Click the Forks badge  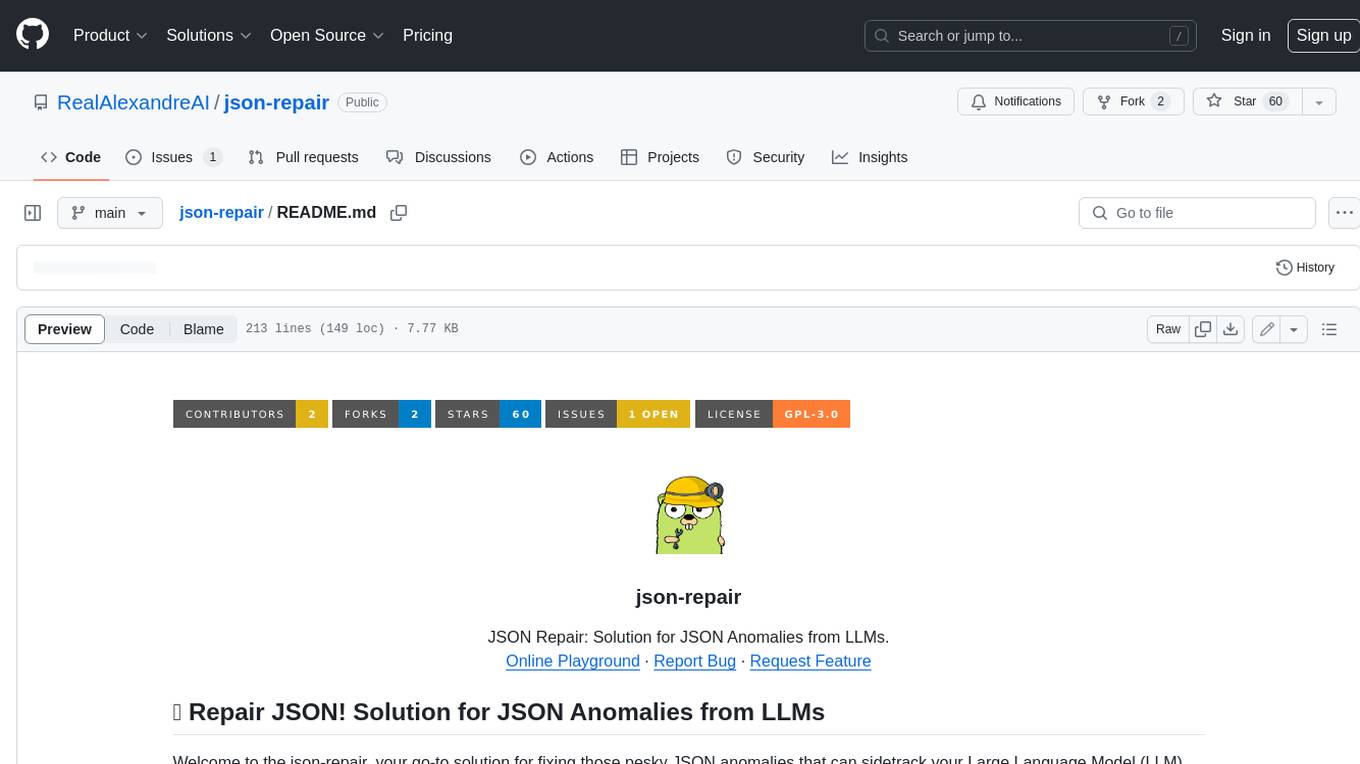pos(381,414)
